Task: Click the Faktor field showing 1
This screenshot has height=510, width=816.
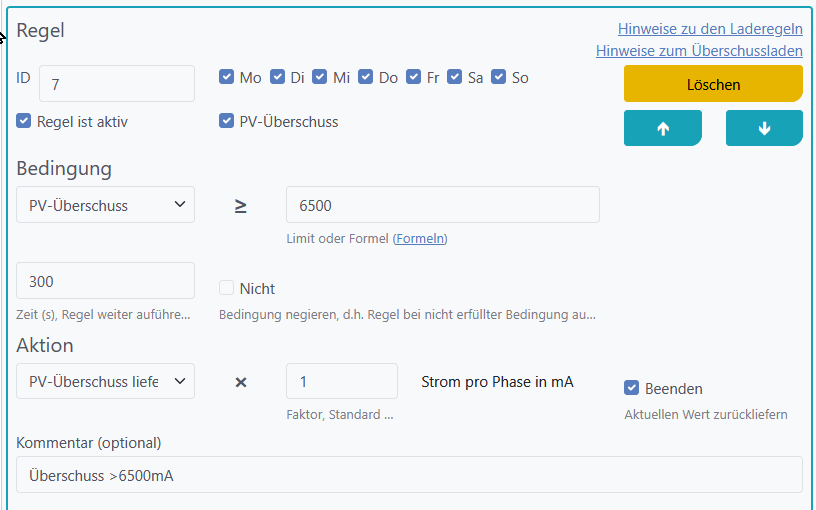Action: (341, 381)
